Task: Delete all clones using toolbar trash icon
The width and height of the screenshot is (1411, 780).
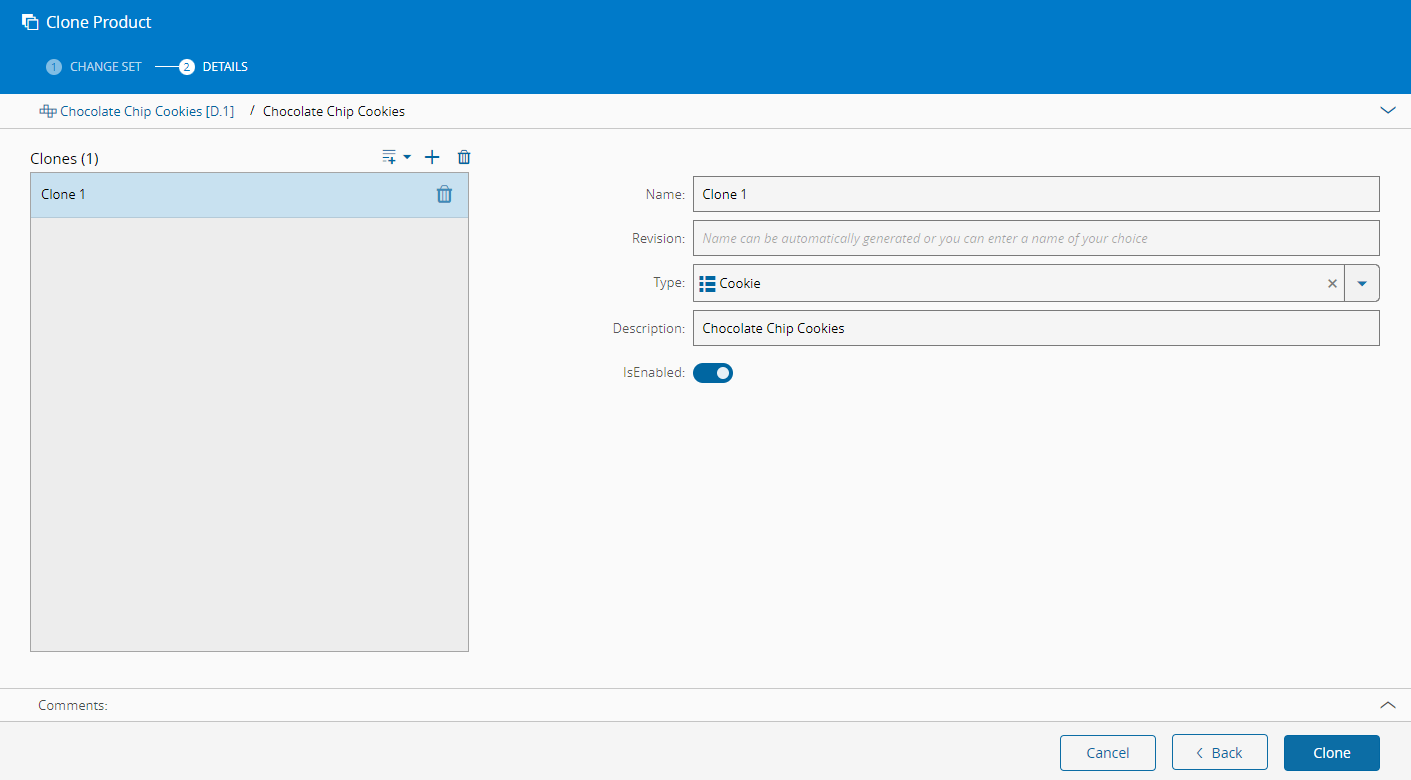Action: pyautogui.click(x=464, y=157)
